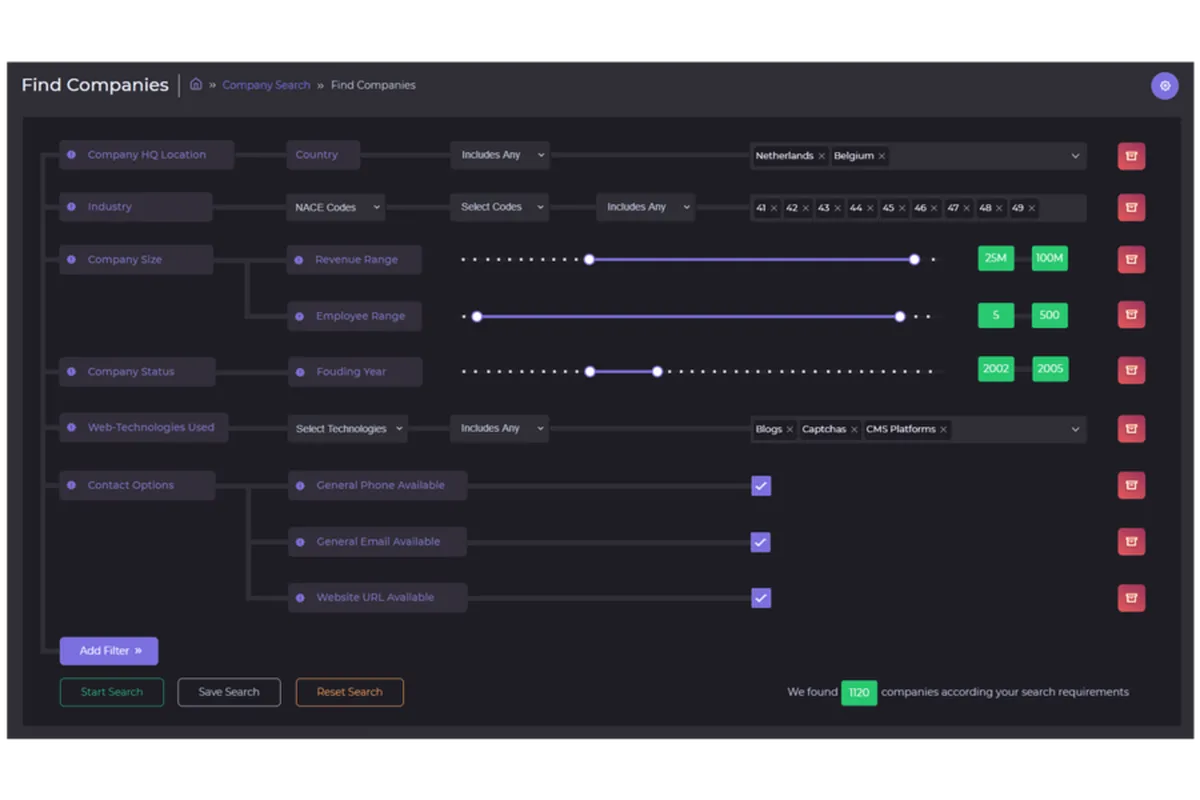Click the 25M revenue minimum value box
The height and width of the screenshot is (800, 1200).
pos(996,258)
